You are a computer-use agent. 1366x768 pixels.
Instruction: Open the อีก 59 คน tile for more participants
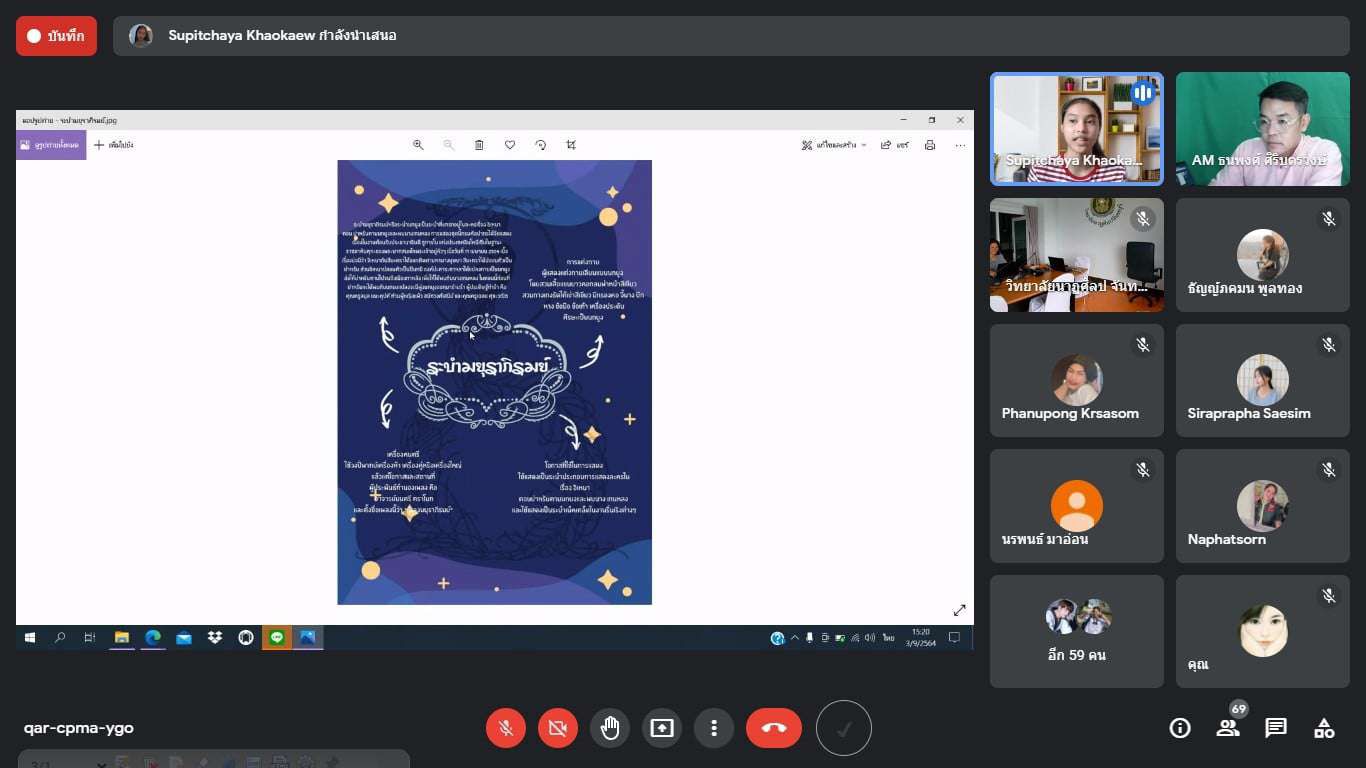(x=1077, y=631)
